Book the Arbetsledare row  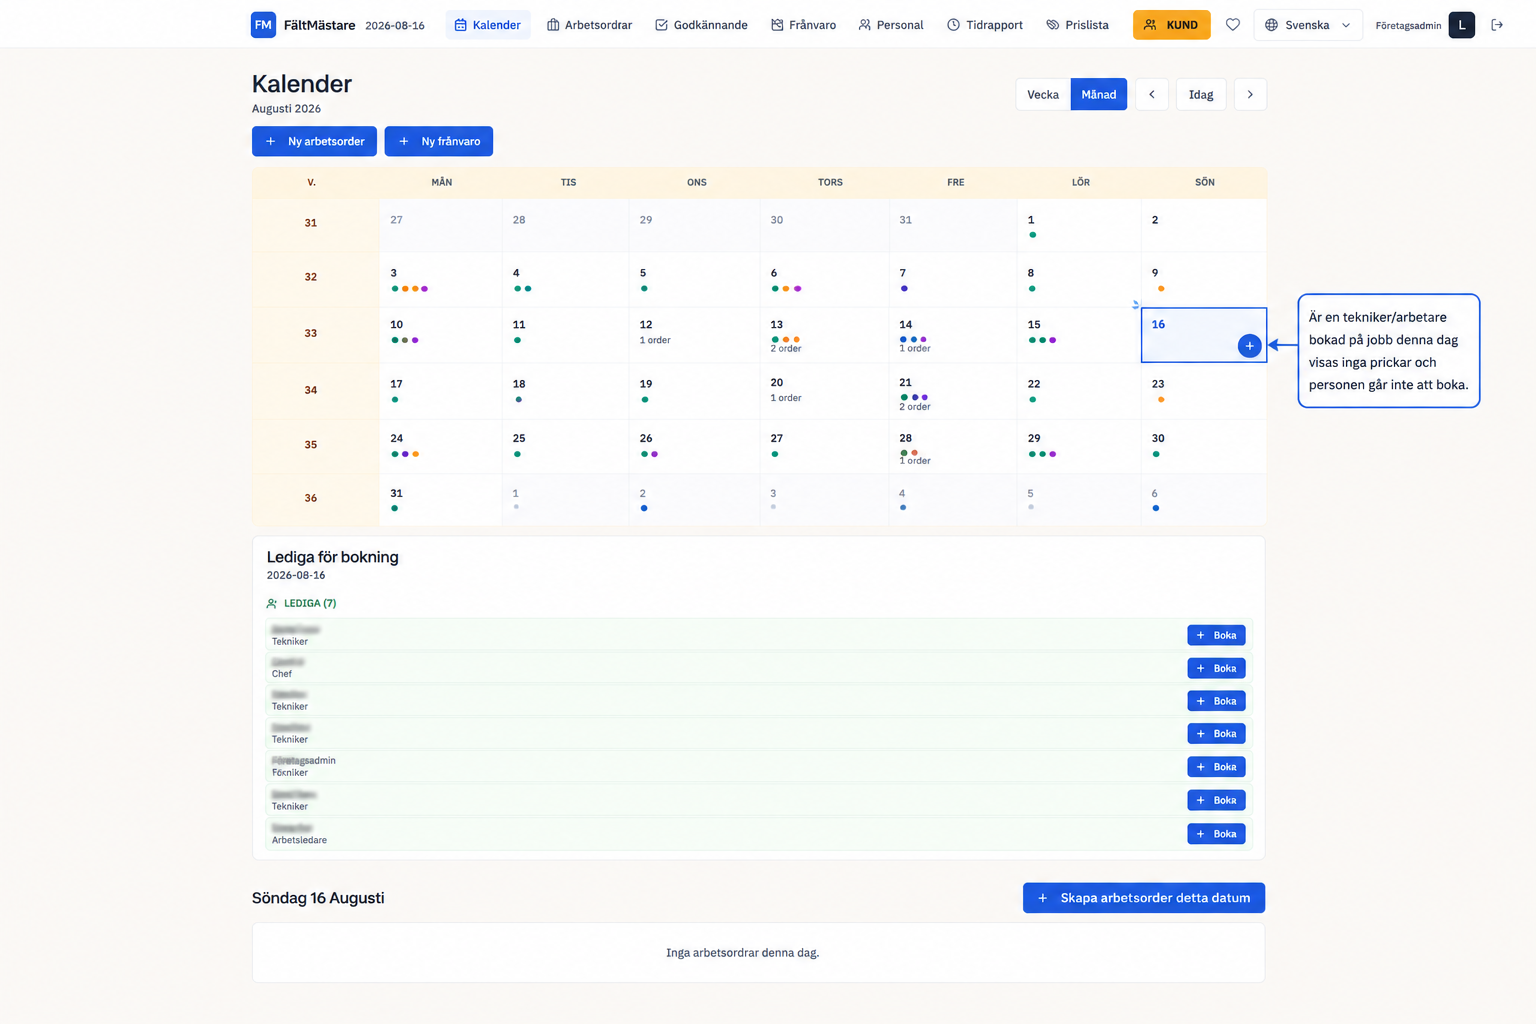point(1216,834)
